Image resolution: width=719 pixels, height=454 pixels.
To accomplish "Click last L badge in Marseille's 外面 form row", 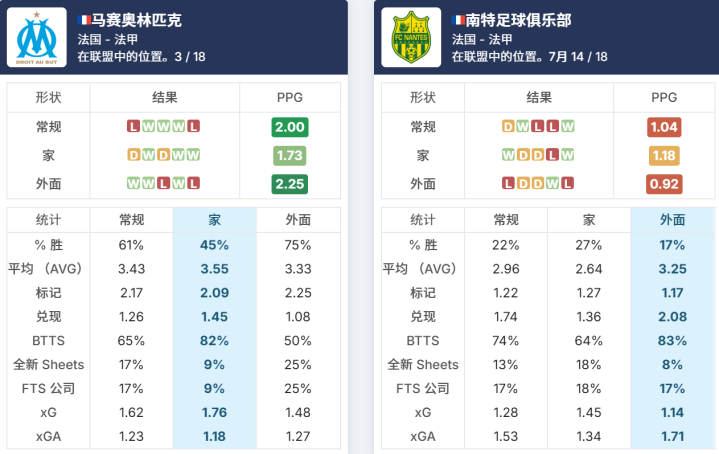I will click(x=193, y=184).
